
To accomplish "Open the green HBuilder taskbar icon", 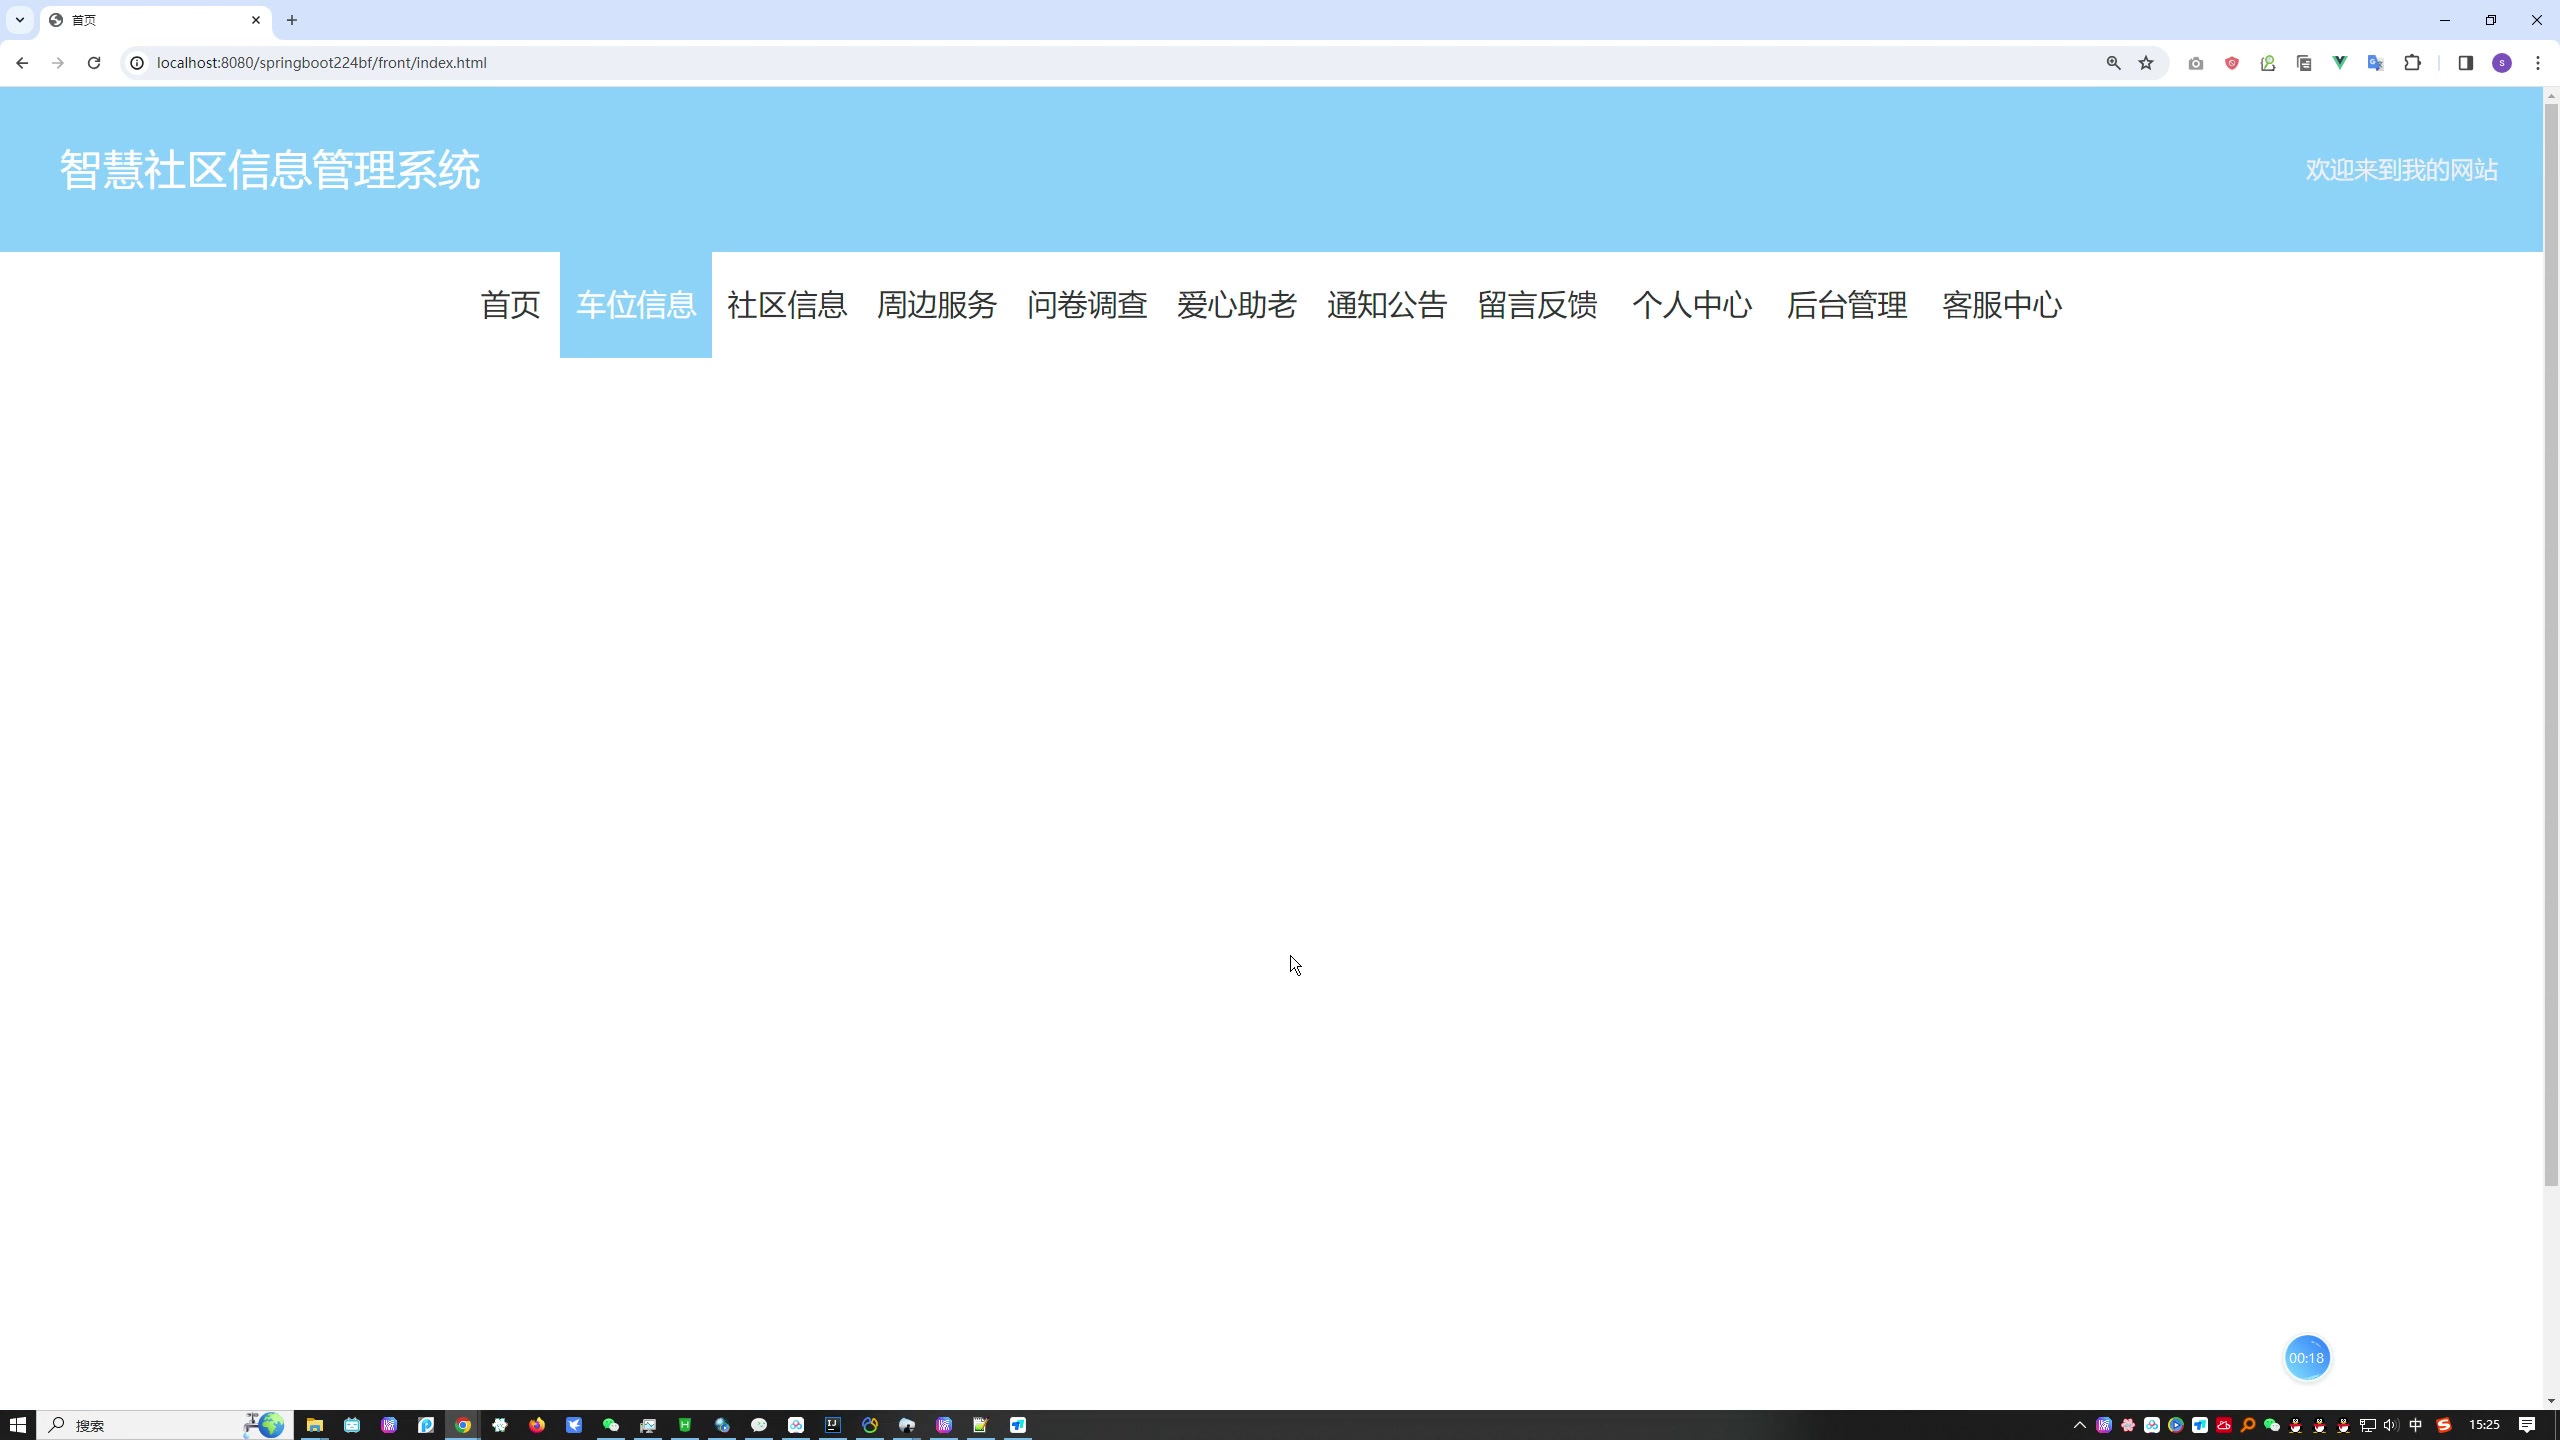I will pyautogui.click(x=685, y=1425).
